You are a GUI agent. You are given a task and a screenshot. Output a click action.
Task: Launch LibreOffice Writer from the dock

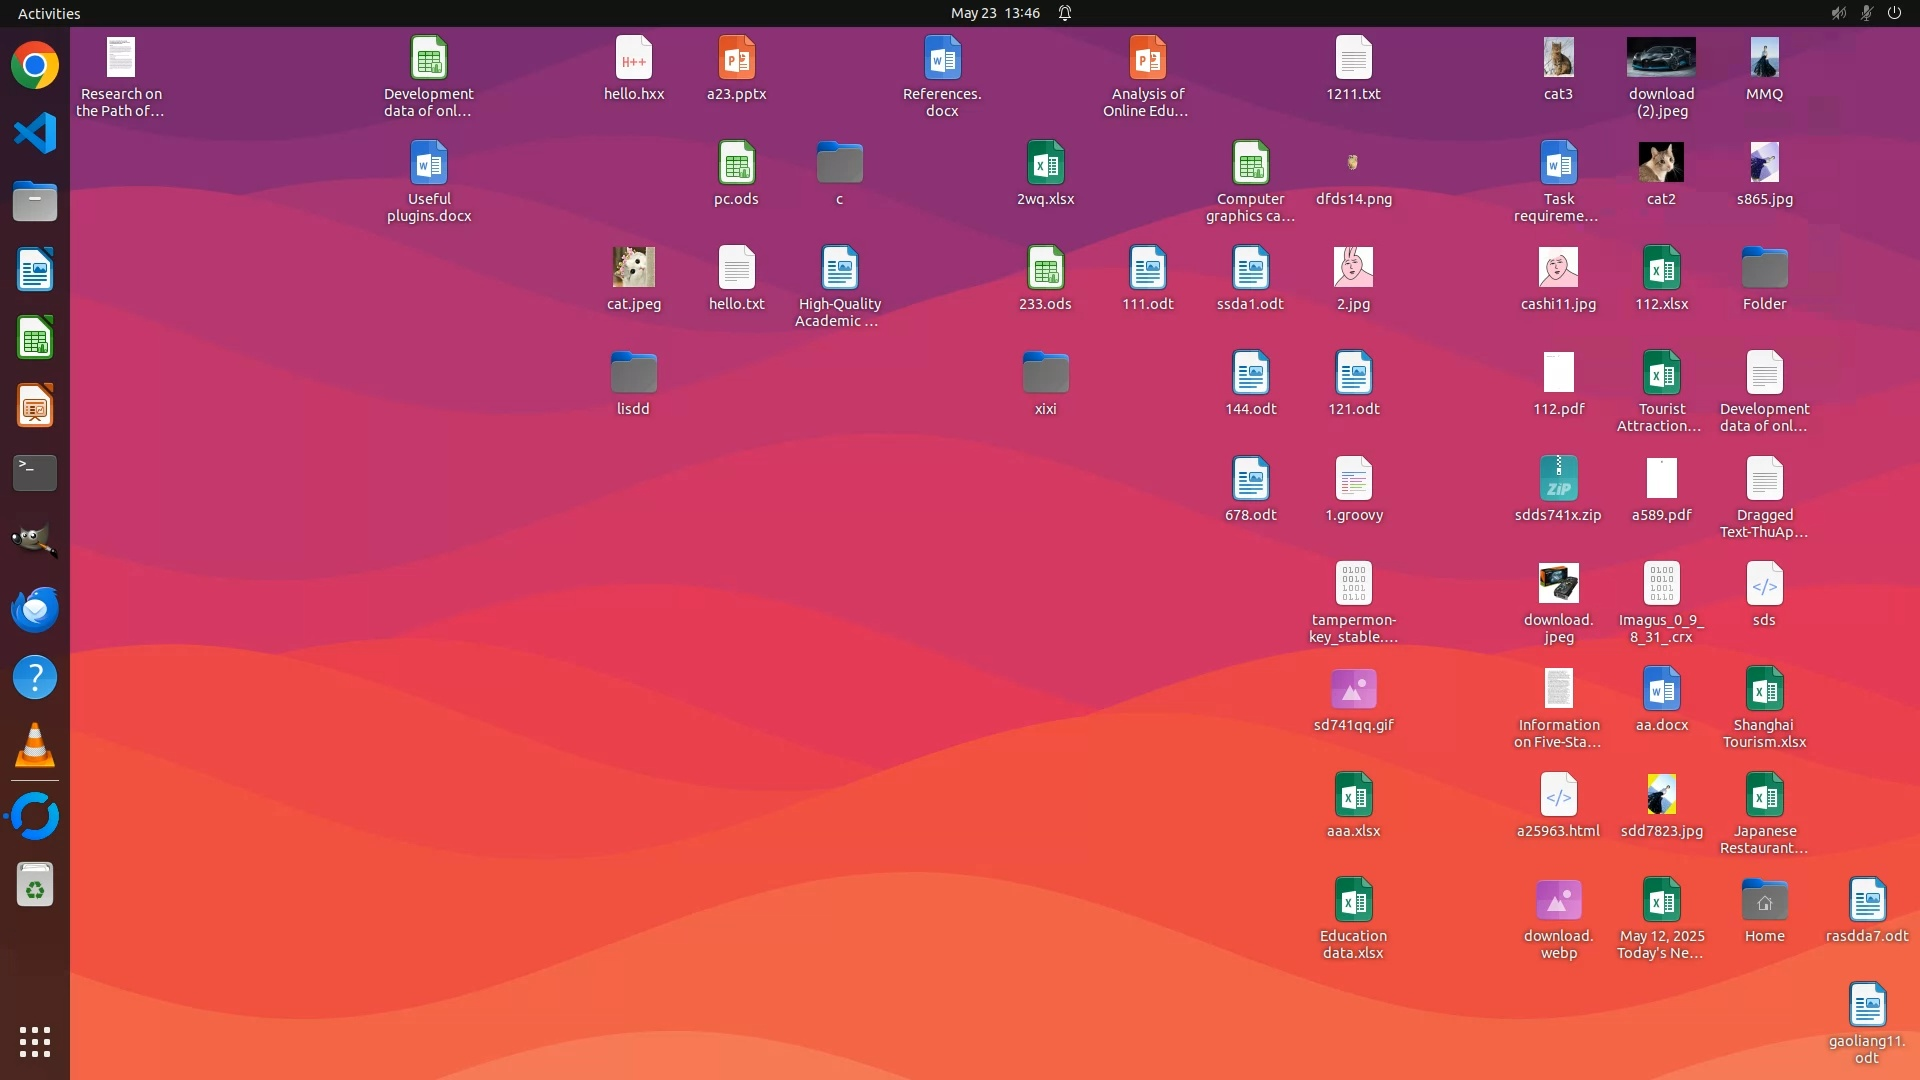(35, 270)
